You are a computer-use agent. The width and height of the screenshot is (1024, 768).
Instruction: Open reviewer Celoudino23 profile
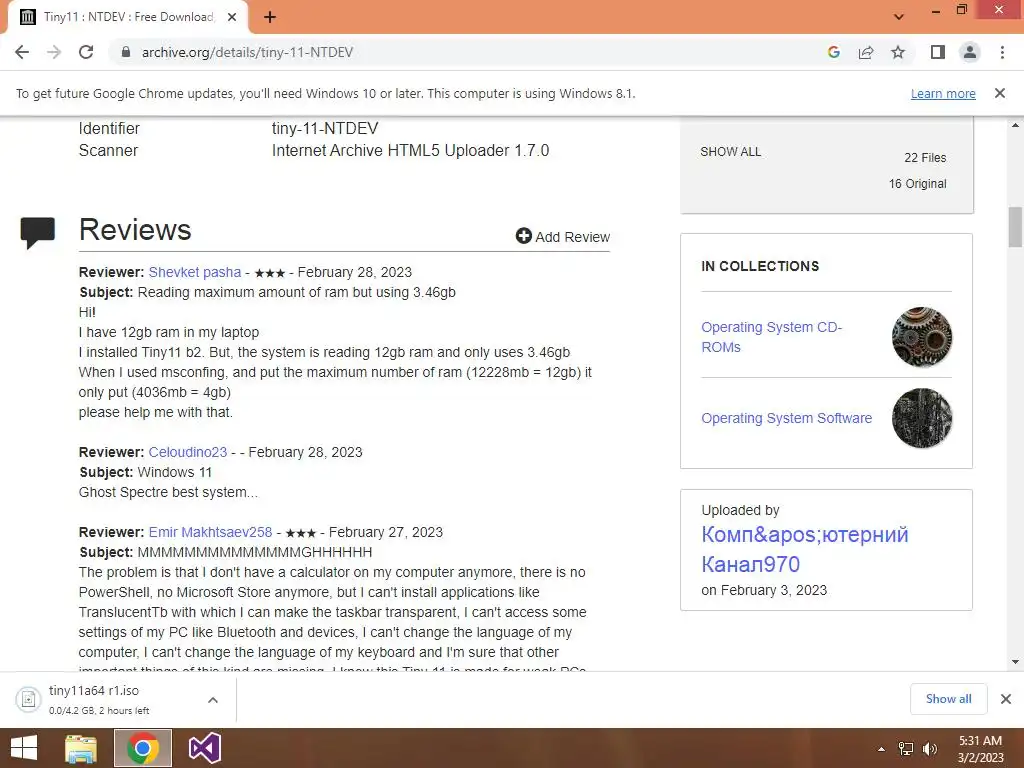tap(187, 452)
